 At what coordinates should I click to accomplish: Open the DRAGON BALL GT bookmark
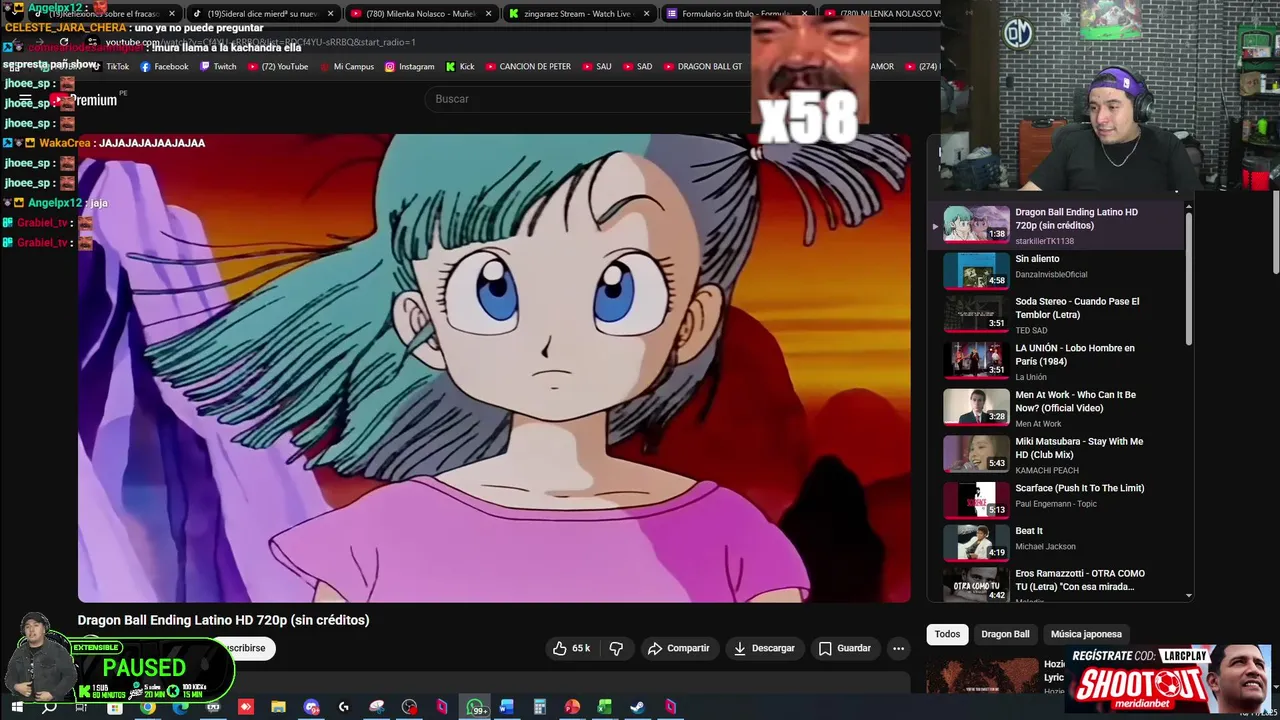click(x=702, y=67)
